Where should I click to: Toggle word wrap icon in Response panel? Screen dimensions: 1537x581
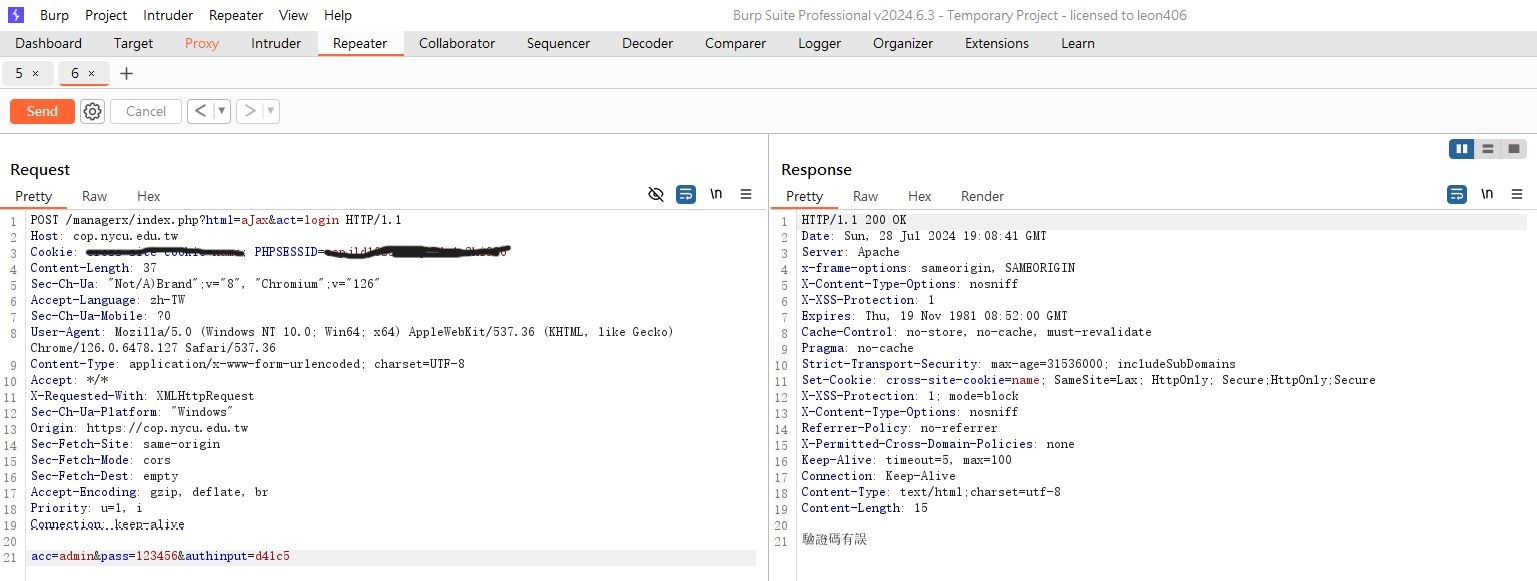tap(1458, 194)
